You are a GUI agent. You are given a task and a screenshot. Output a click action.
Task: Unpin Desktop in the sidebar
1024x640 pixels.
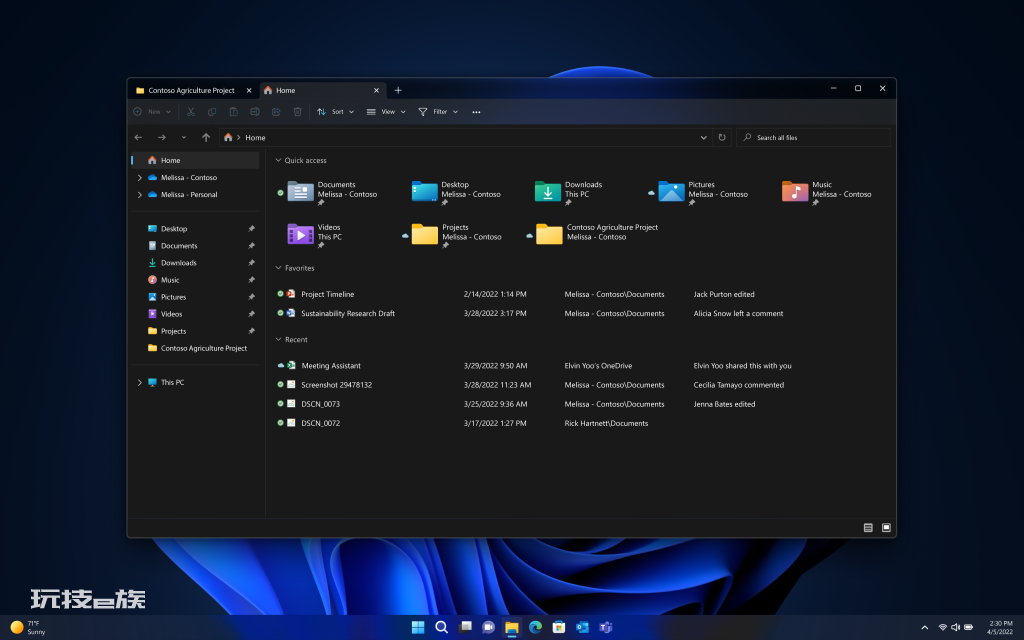point(251,229)
